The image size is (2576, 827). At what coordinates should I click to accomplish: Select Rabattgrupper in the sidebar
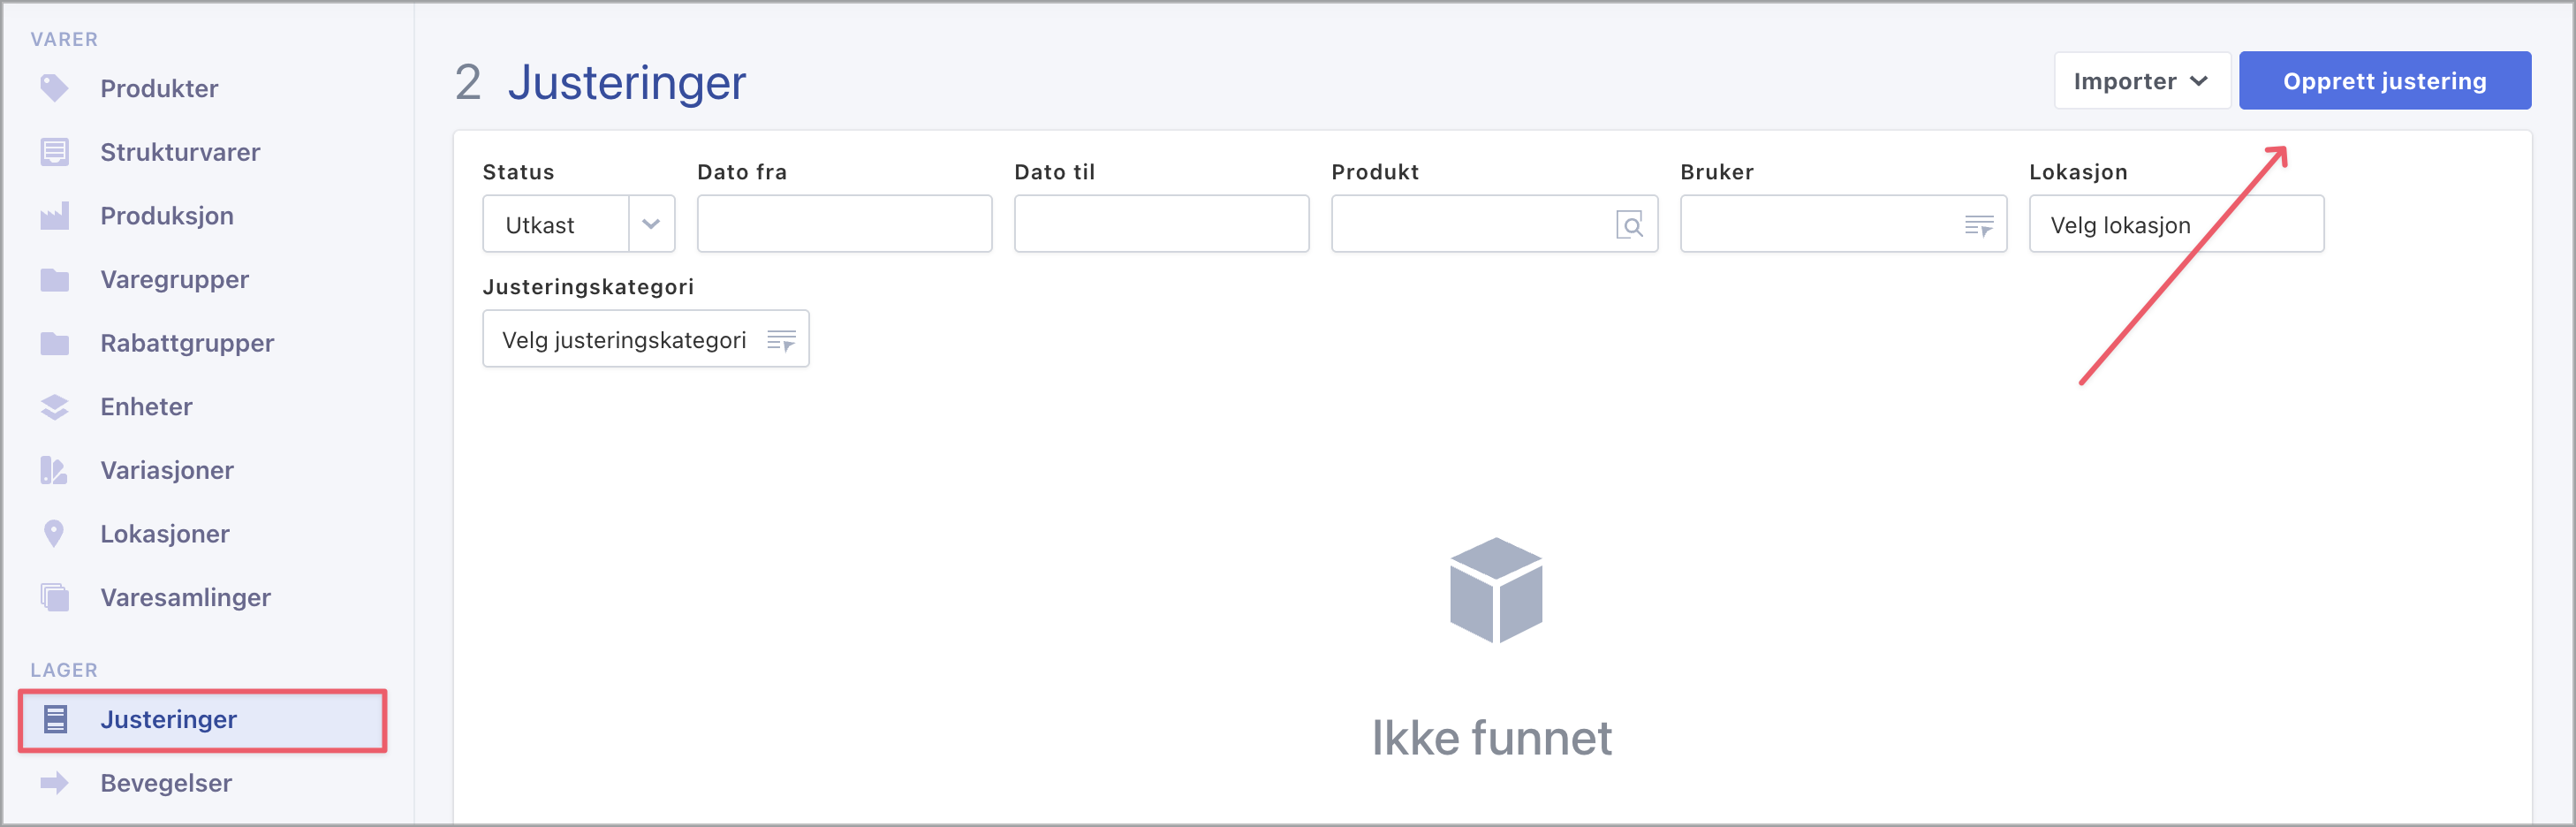[187, 343]
